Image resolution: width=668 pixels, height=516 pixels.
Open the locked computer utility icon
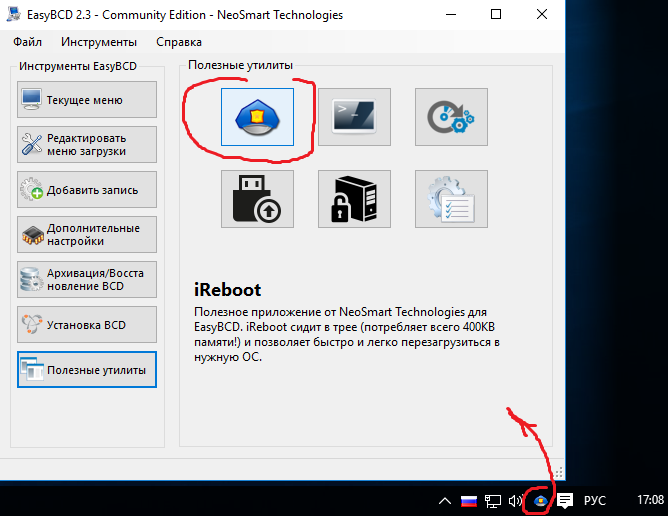(354, 199)
